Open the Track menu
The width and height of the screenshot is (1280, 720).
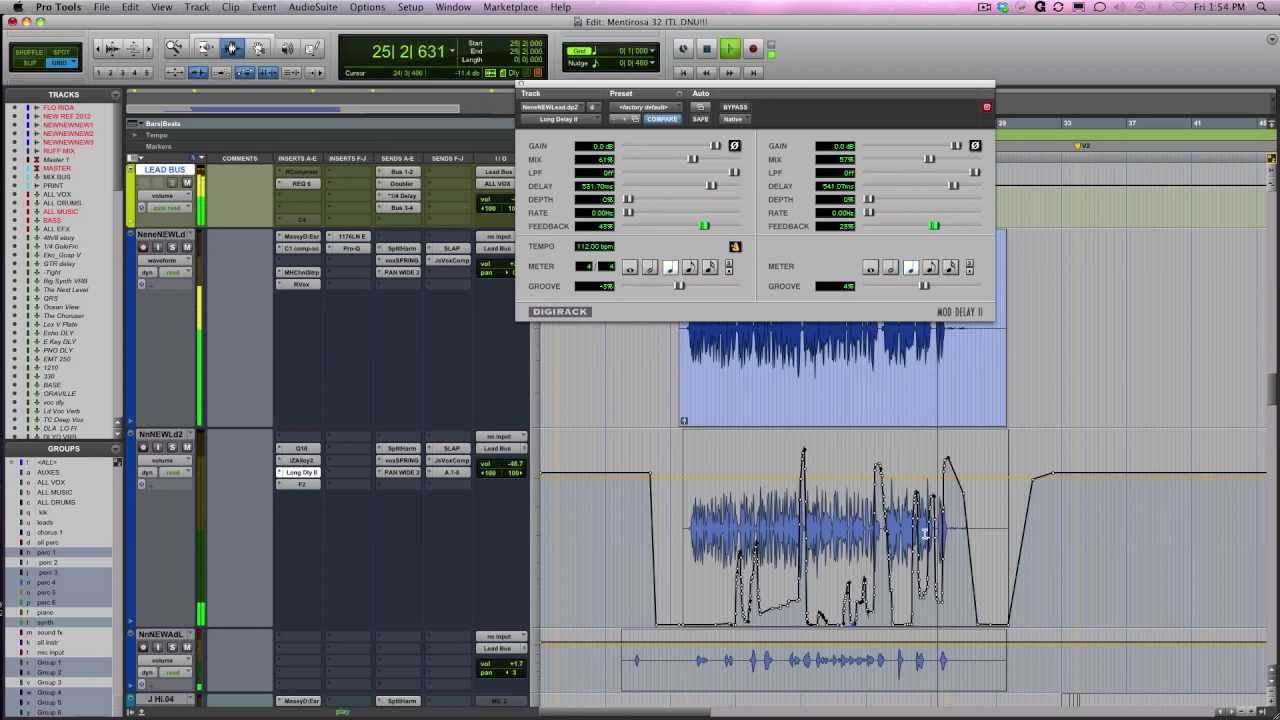pos(197,7)
